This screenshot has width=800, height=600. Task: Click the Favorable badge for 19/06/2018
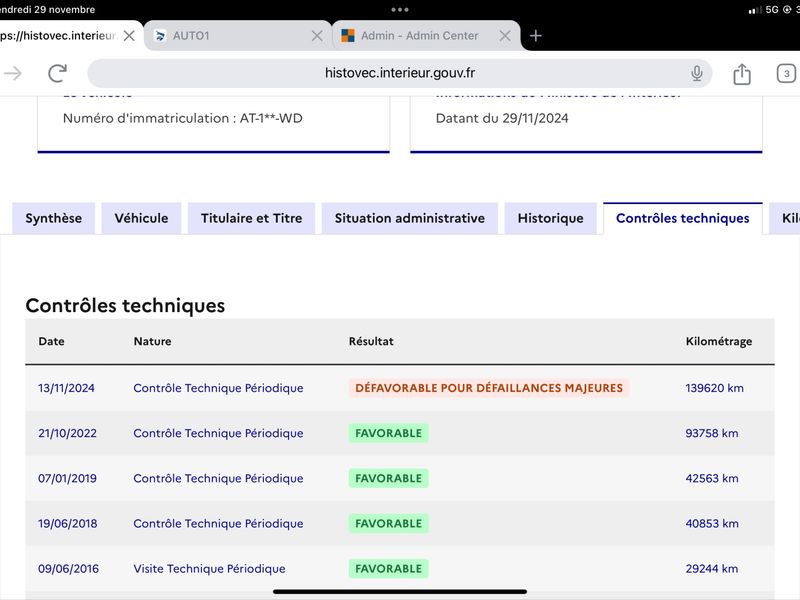(389, 523)
